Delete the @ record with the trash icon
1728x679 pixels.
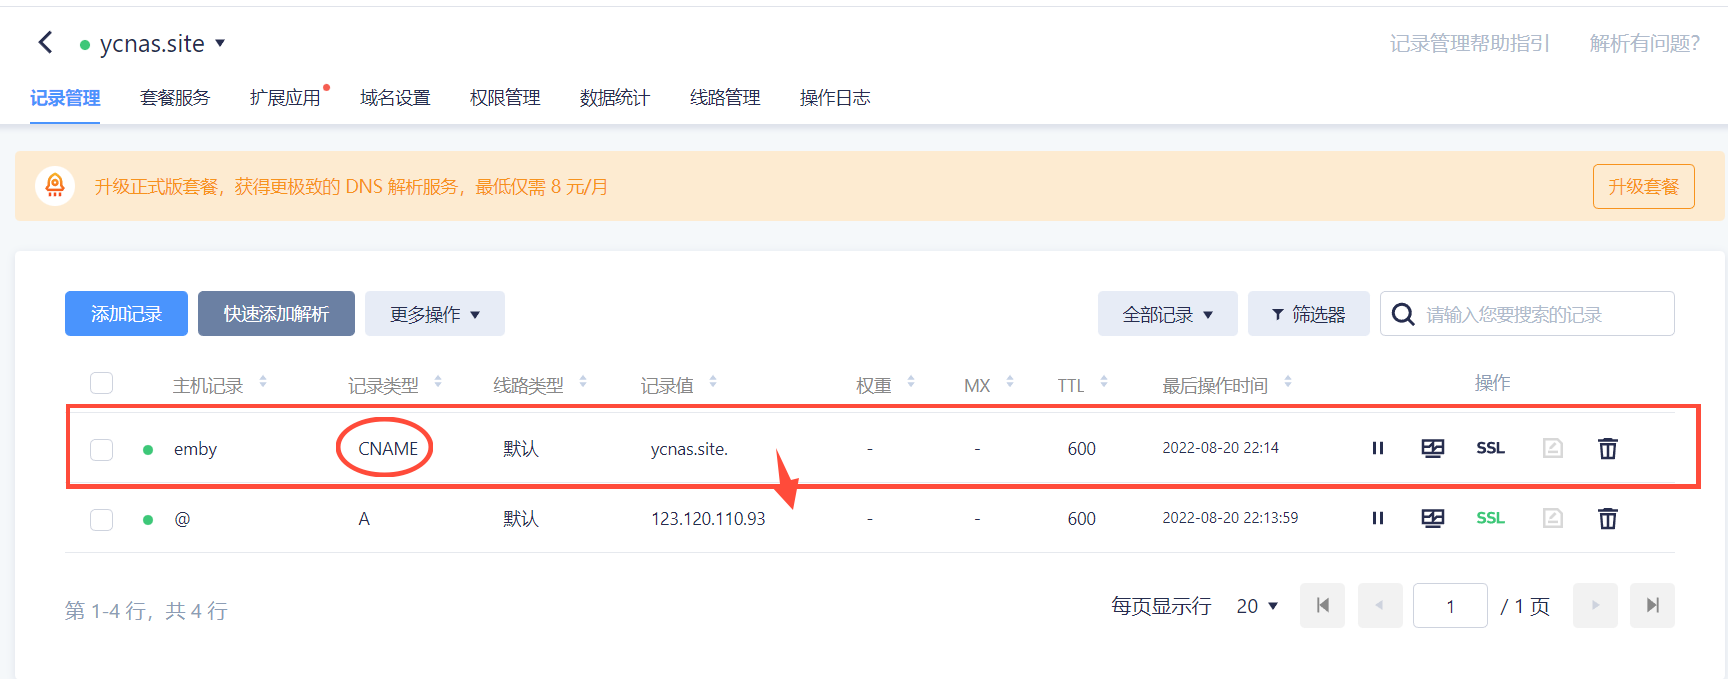point(1608,518)
